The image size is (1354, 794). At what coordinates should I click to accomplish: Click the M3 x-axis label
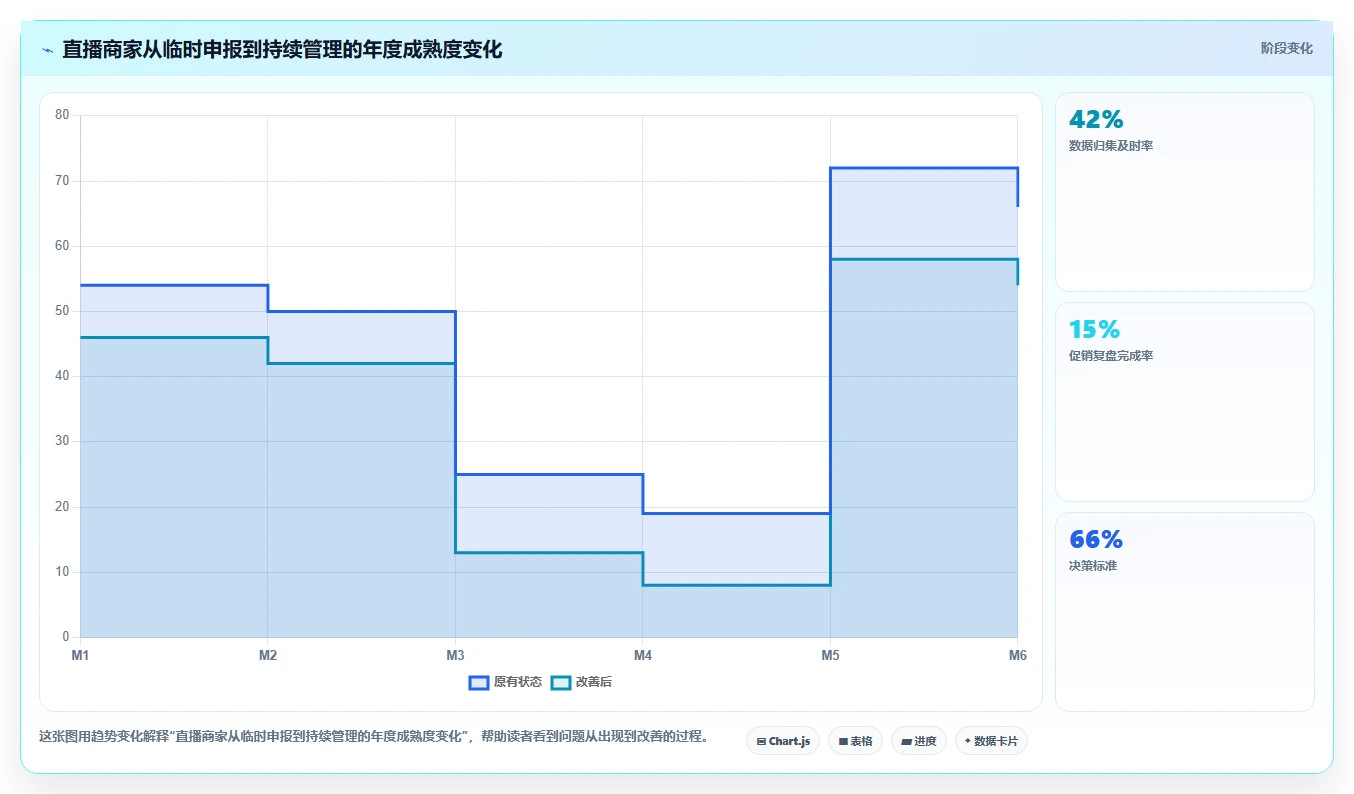coord(455,655)
